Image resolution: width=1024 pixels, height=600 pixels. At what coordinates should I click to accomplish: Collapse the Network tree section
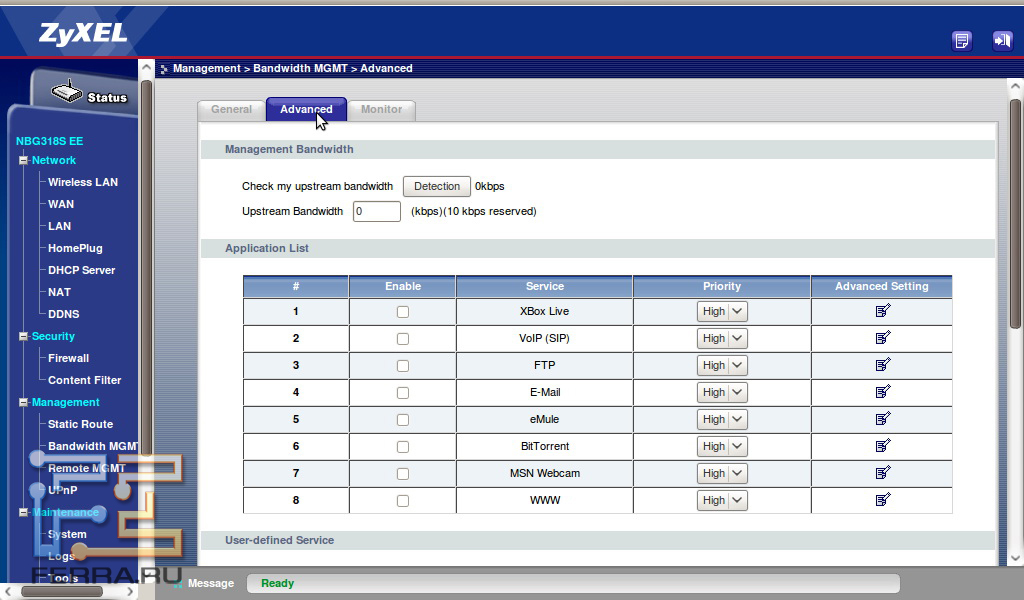pos(24,161)
